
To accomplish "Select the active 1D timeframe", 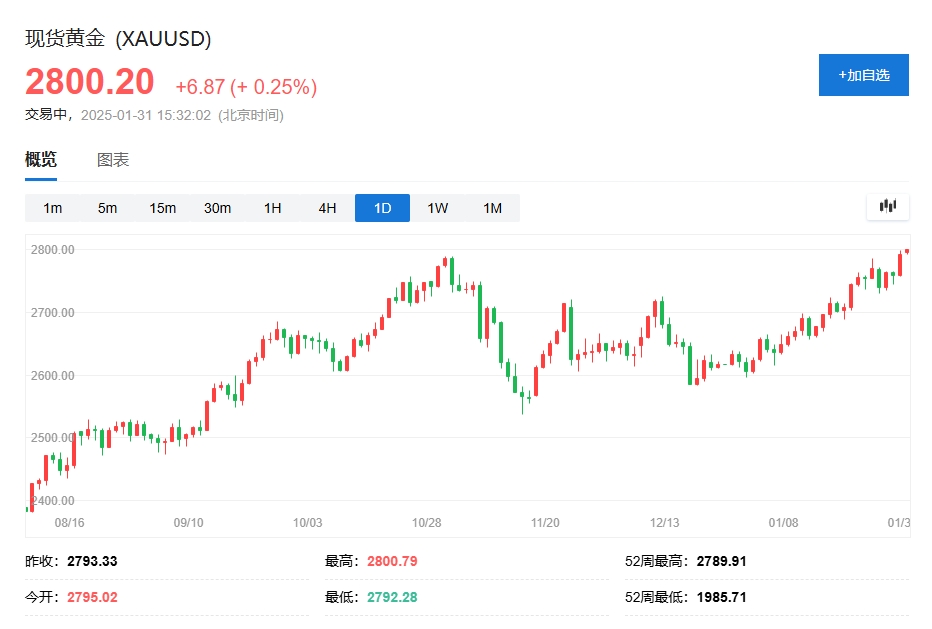I will pos(382,207).
